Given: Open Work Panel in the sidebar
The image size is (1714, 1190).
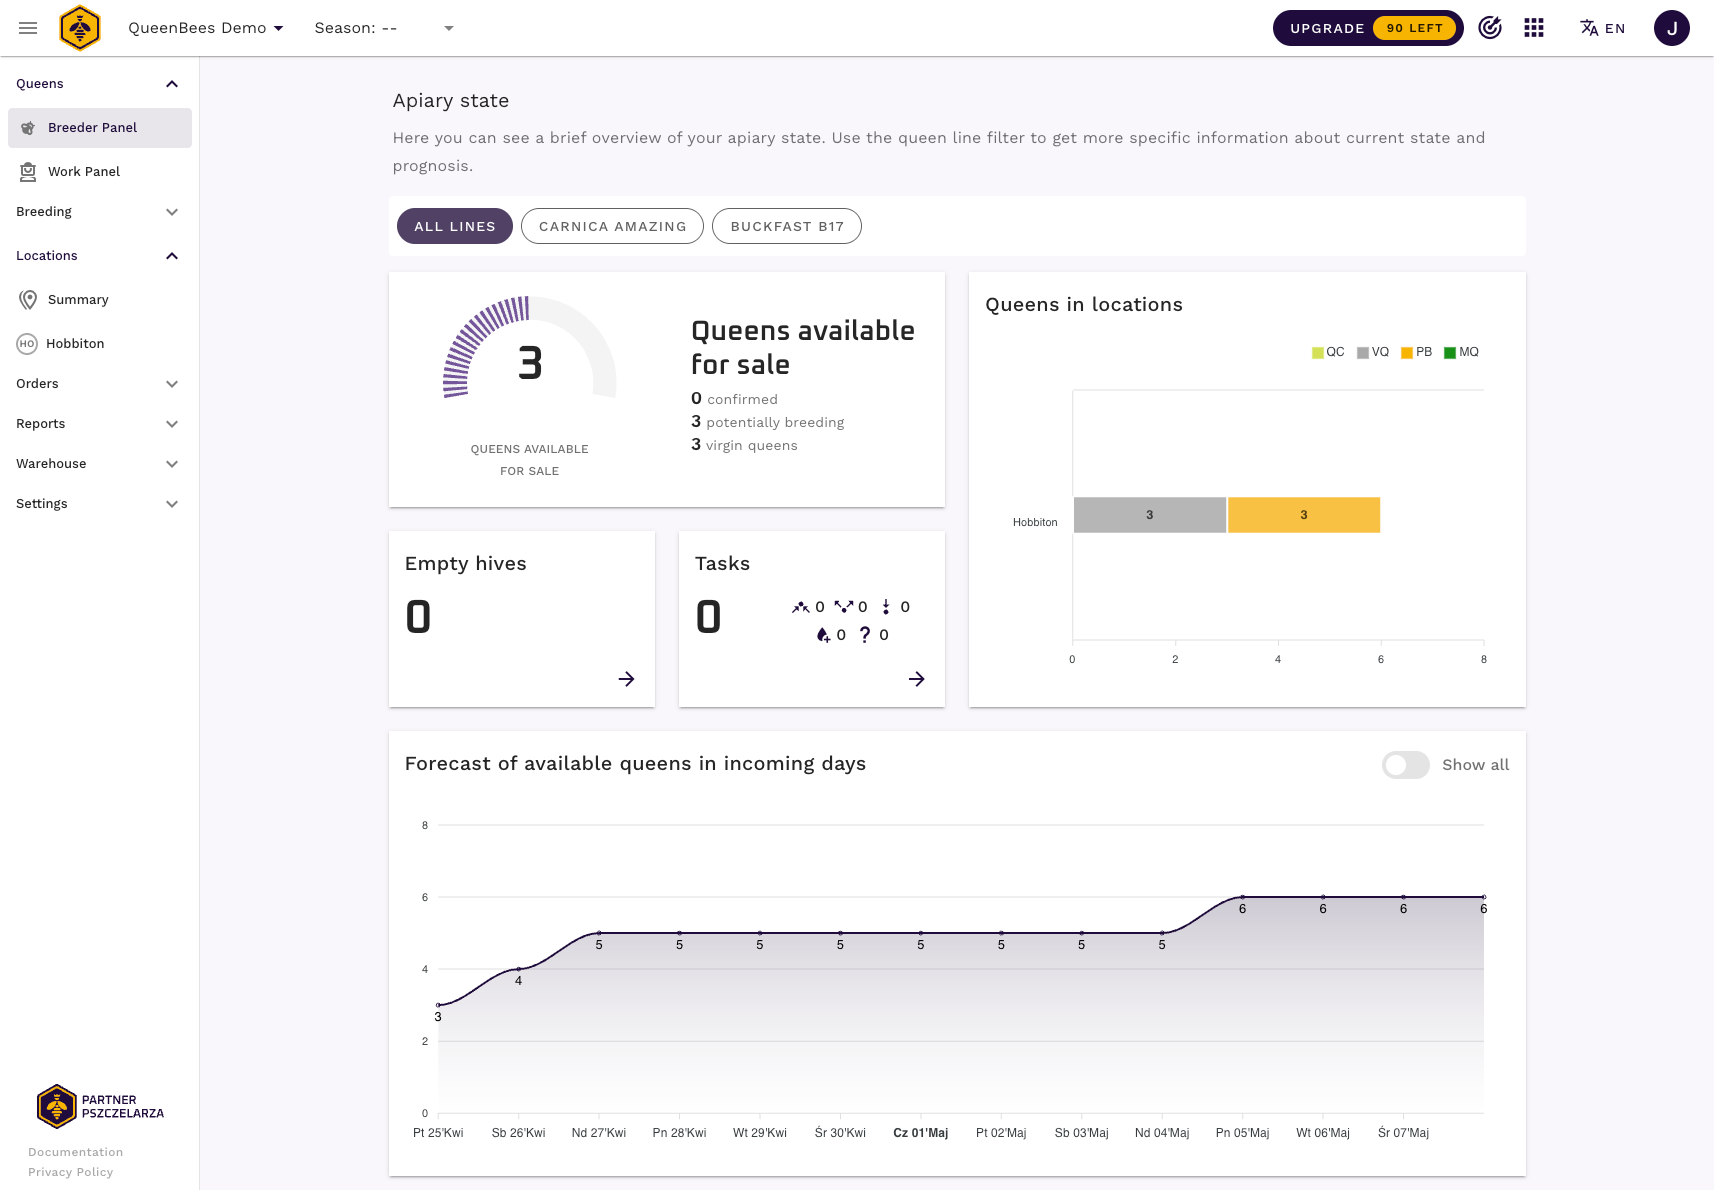Looking at the screenshot, I should 84,172.
